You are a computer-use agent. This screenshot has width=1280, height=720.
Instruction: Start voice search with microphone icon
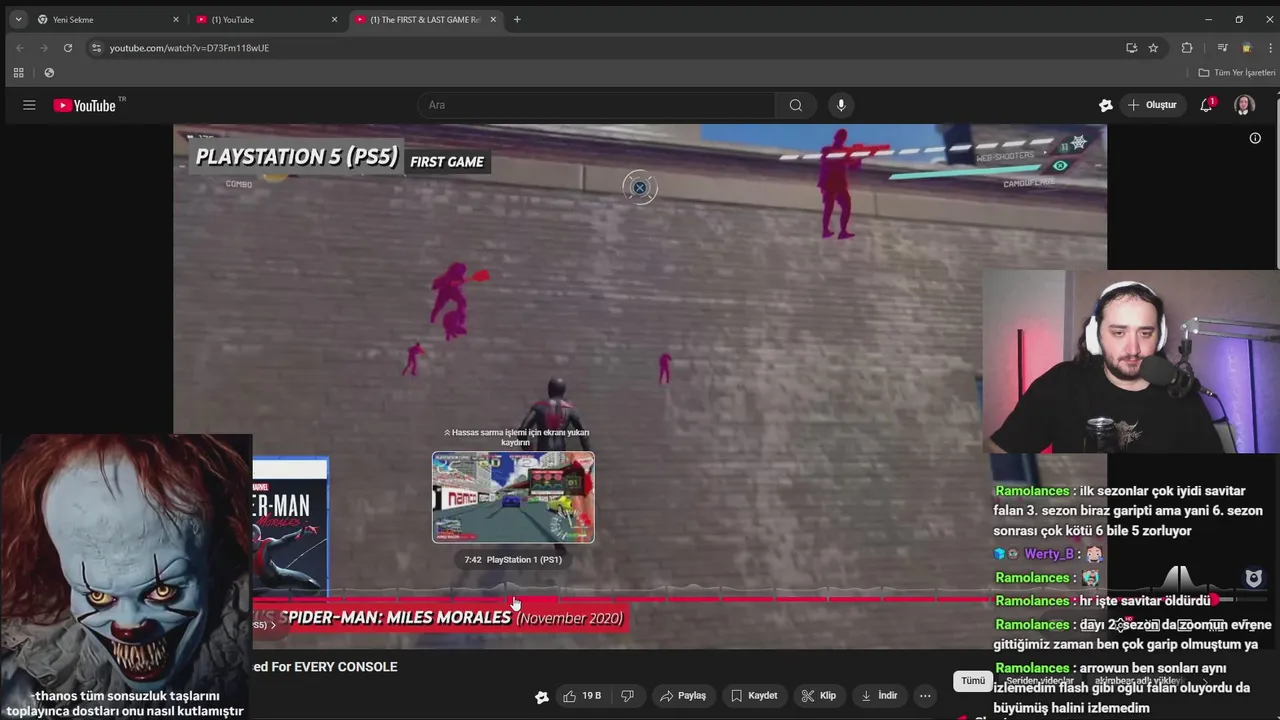point(841,105)
